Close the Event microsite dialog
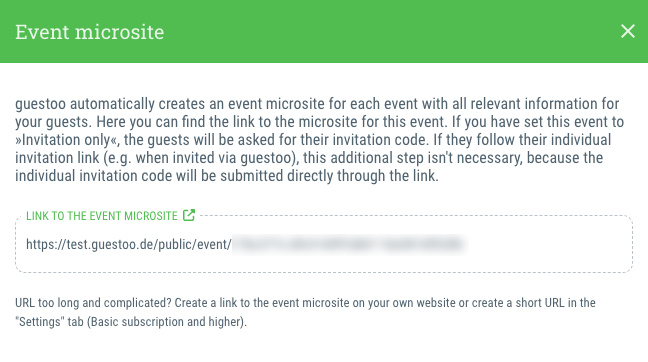 coord(627,31)
